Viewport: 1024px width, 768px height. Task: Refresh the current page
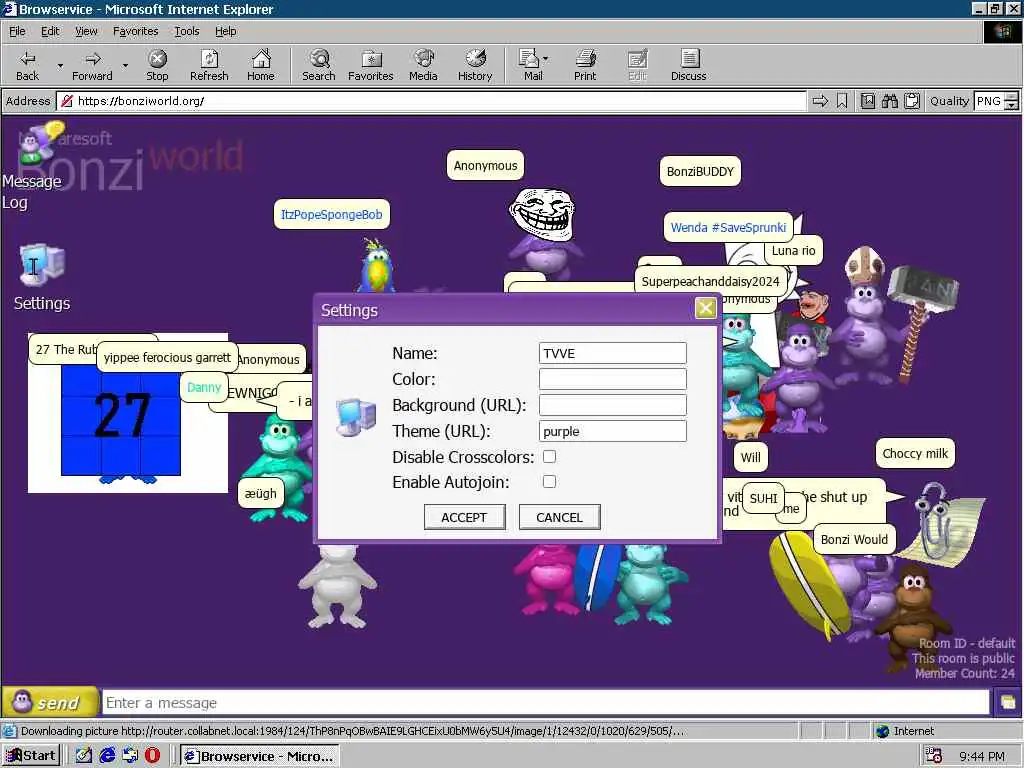[x=209, y=65]
